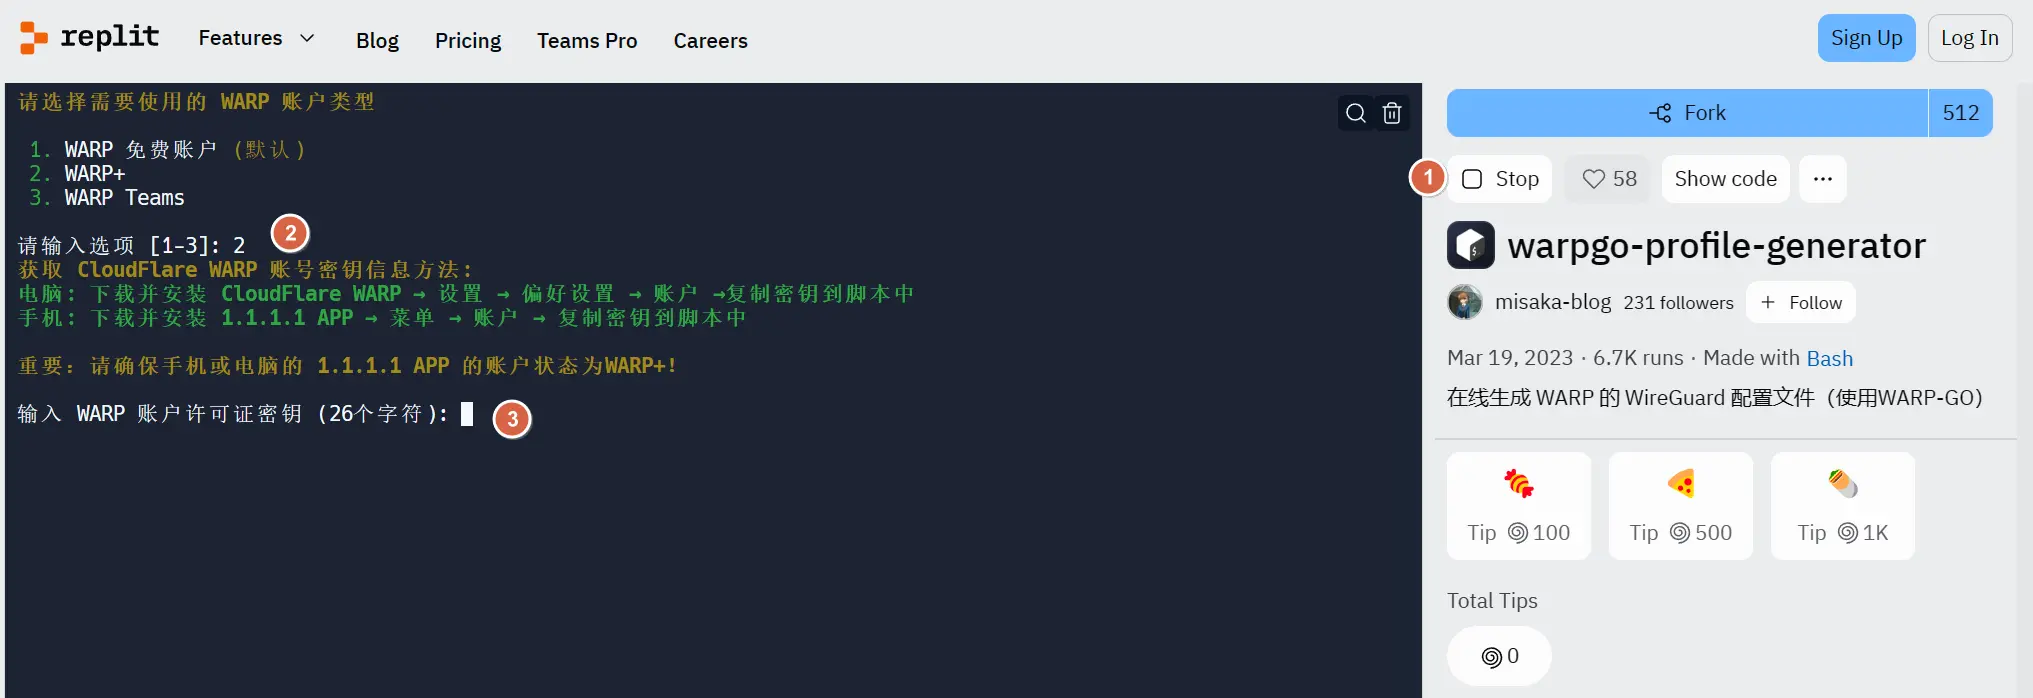
Task: Open the misaka-blog profile link
Action: click(x=1553, y=302)
